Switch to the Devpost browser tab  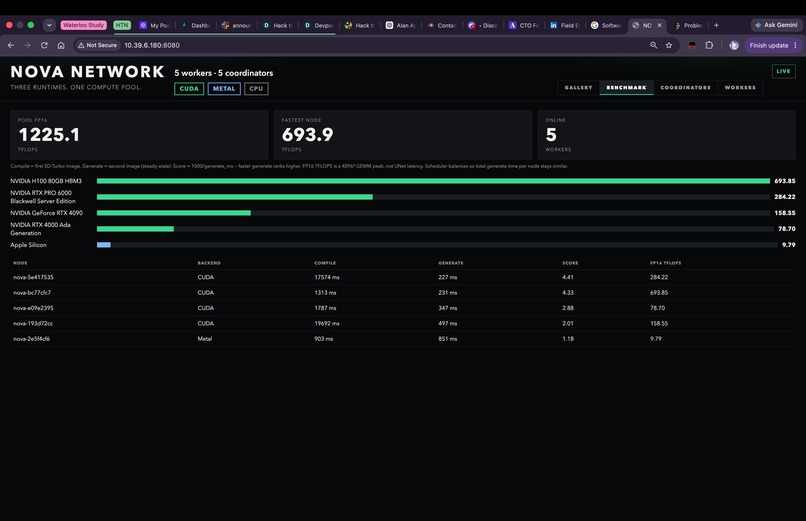[319, 25]
